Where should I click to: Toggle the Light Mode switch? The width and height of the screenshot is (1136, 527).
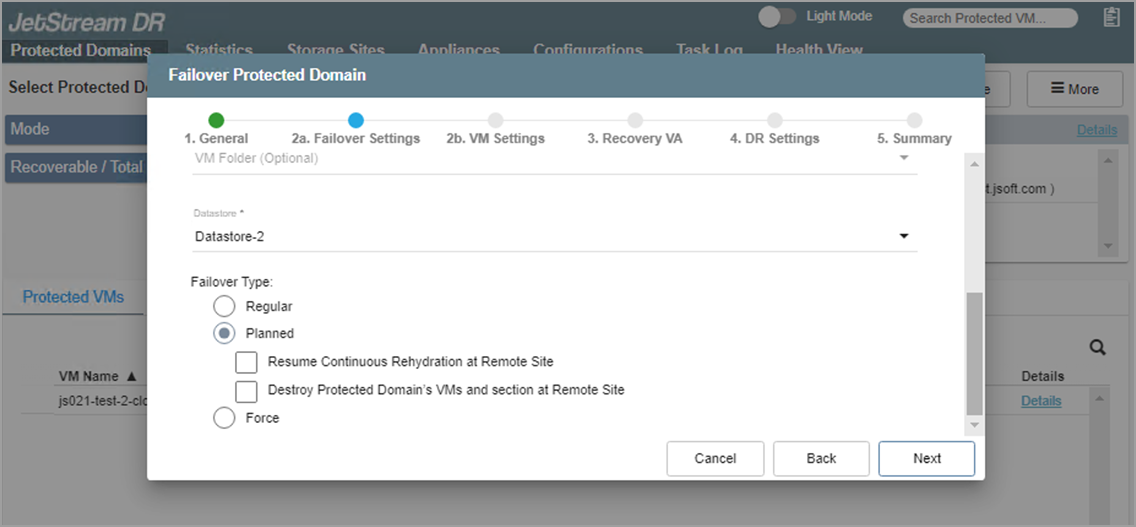tap(777, 17)
